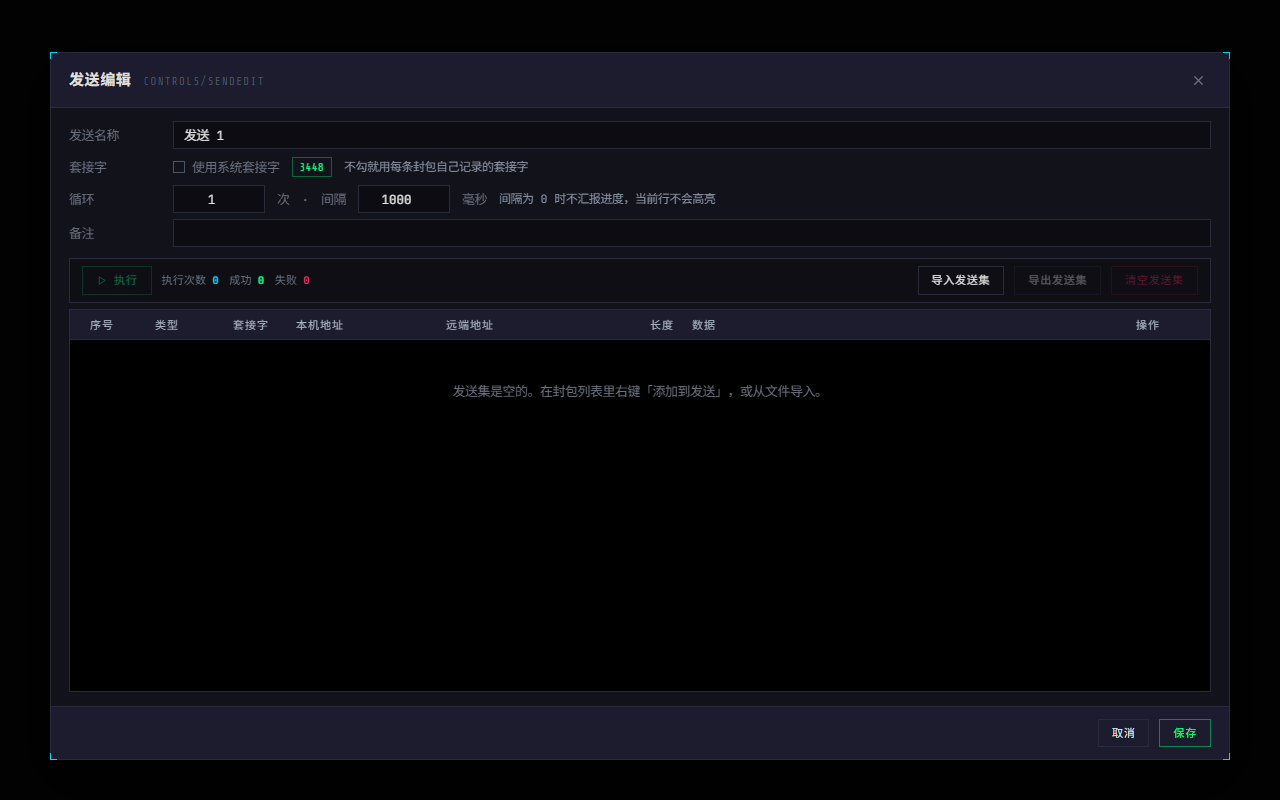Click the 发送编辑 dialog title
Viewport: 1280px width, 800px height.
100,80
